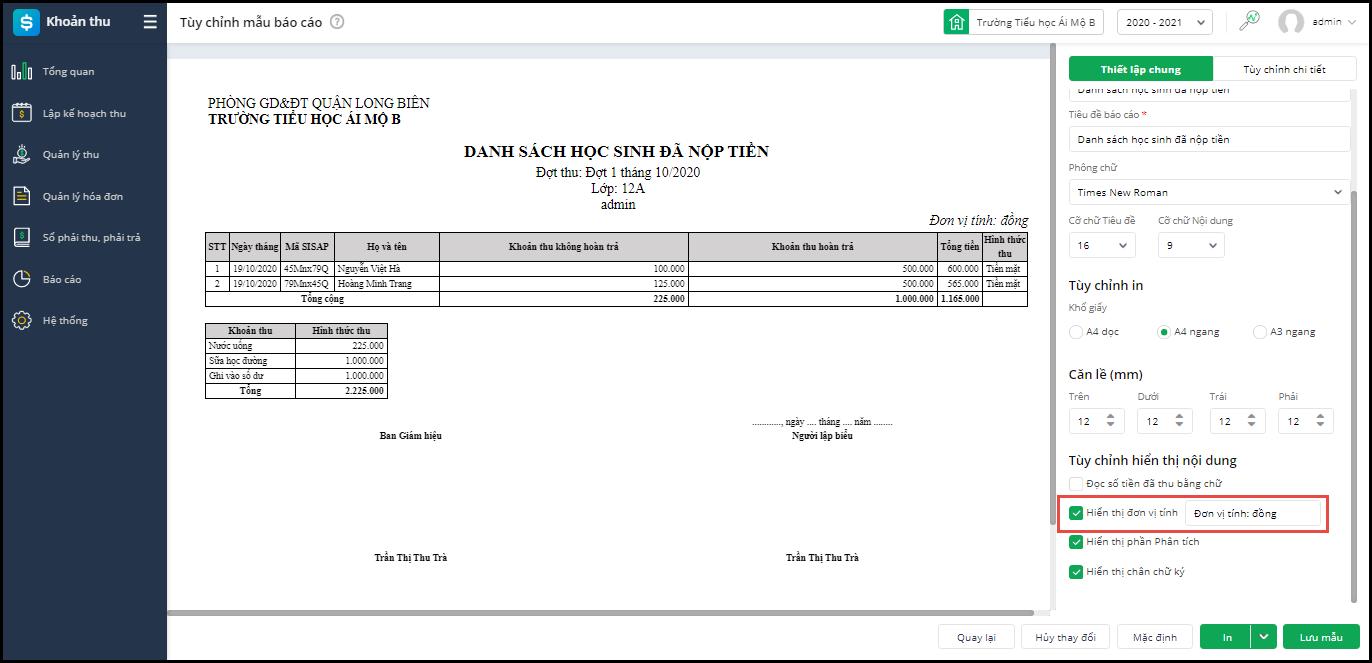Click the Lập kế hoạch thu calendar icon

(22, 113)
